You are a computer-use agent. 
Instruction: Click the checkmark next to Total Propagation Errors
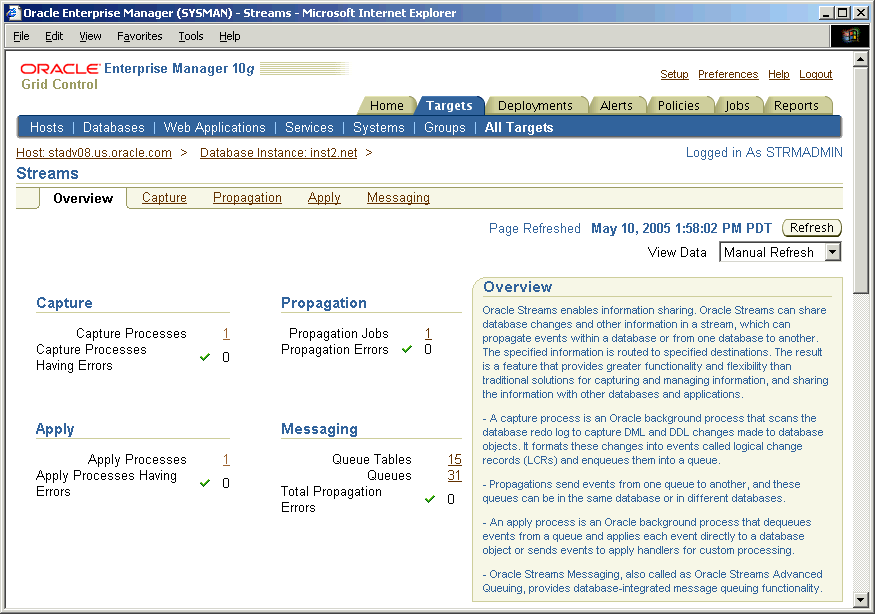429,499
